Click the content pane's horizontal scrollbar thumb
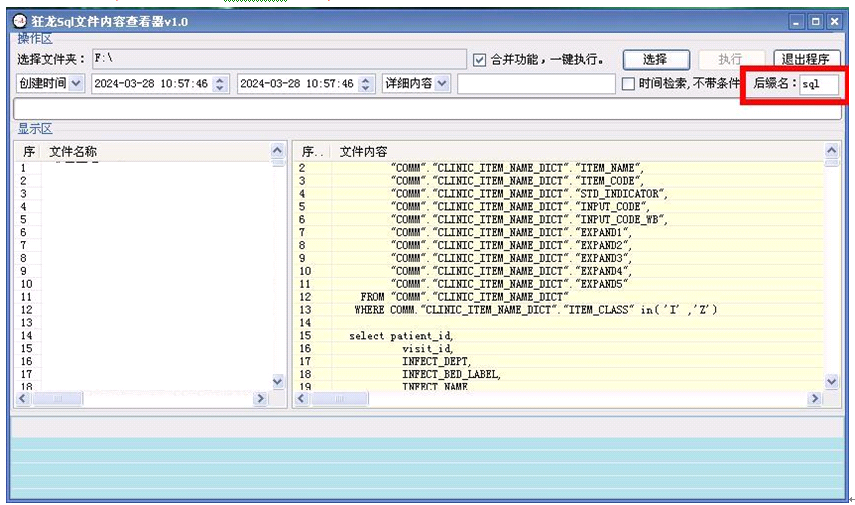Image resolution: width=855 pixels, height=505 pixels. [339, 399]
